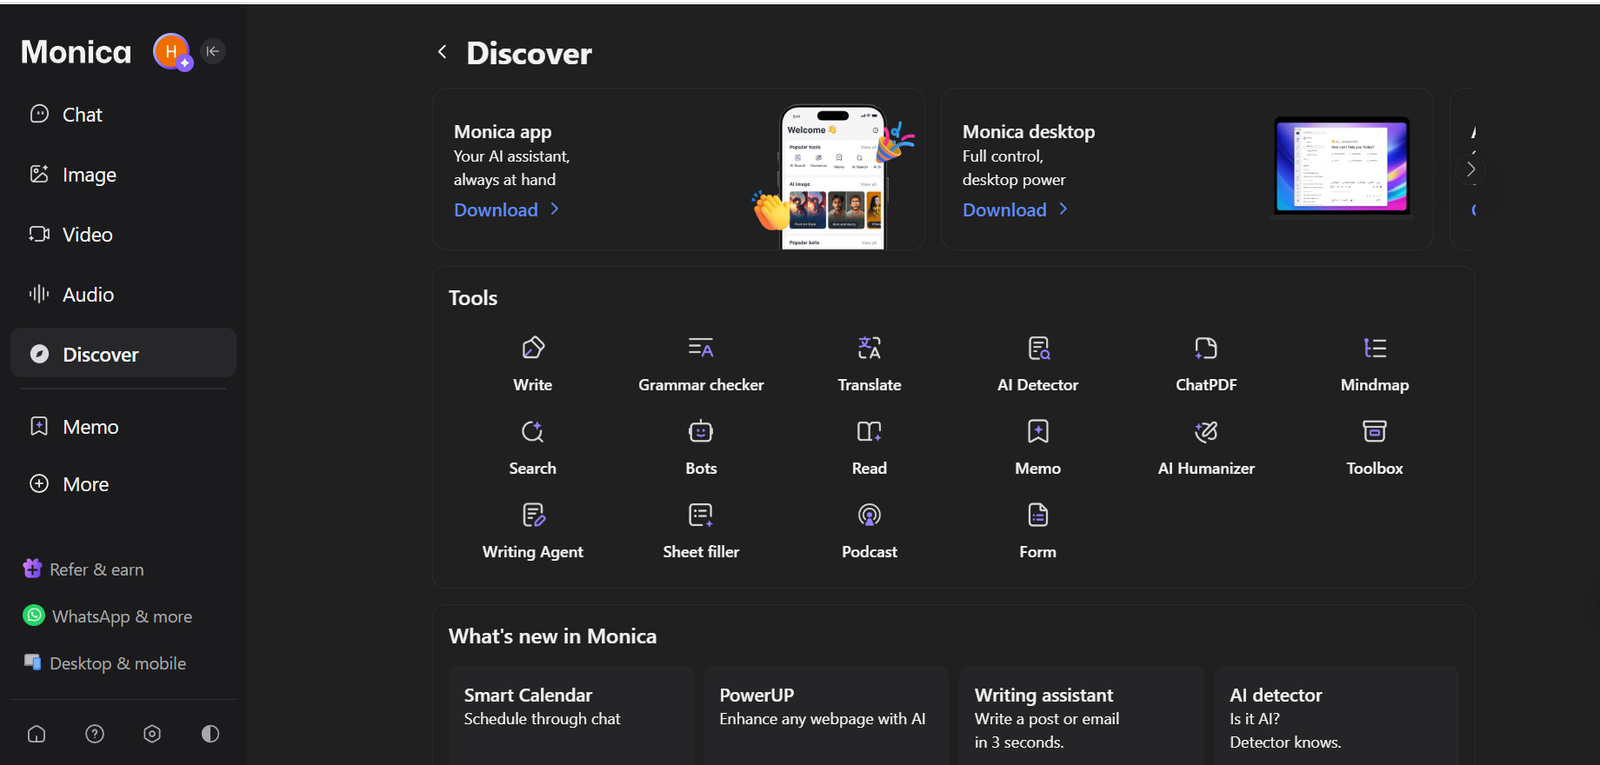Go back using the Discover back chevron
Viewport: 1600px width, 765px height.
tap(442, 52)
